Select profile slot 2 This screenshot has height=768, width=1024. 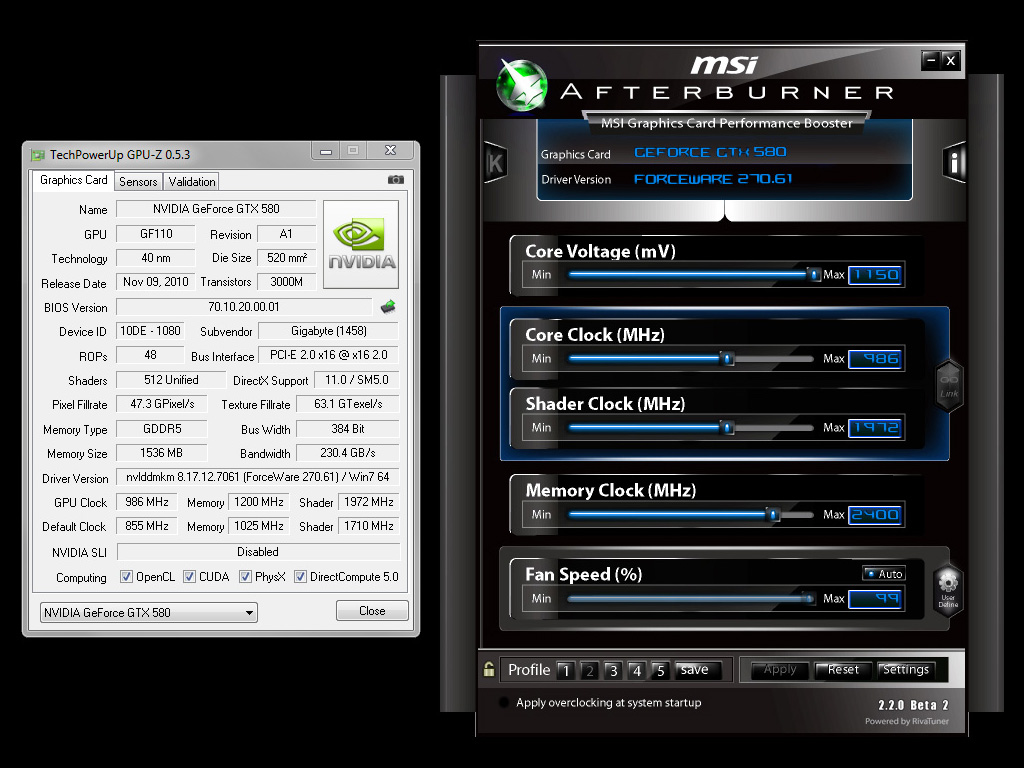[590, 671]
